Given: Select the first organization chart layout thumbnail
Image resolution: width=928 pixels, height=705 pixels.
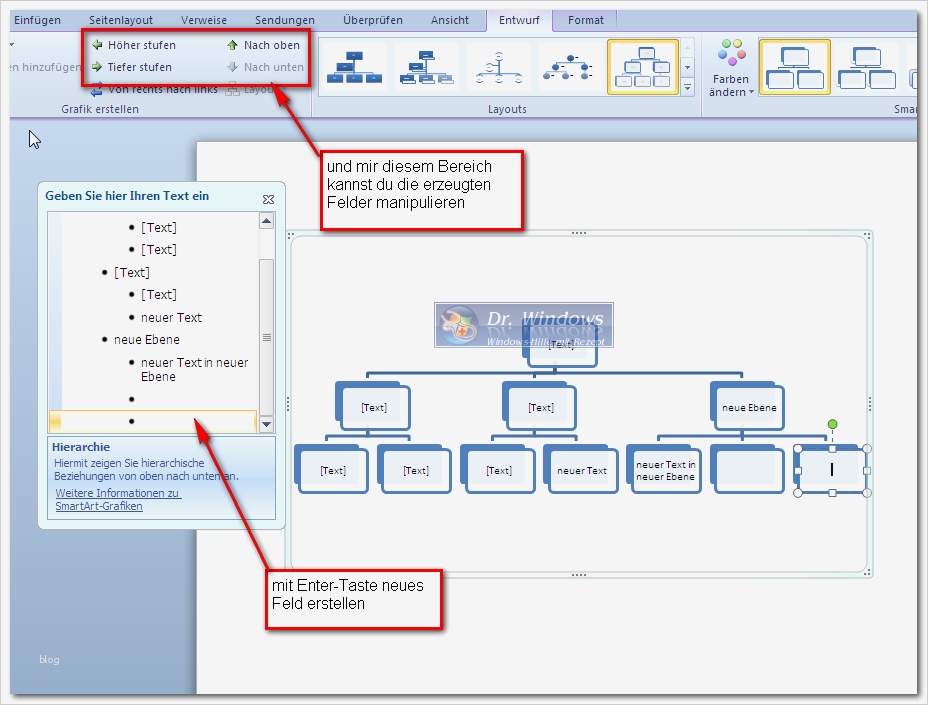Looking at the screenshot, I should (x=354, y=67).
